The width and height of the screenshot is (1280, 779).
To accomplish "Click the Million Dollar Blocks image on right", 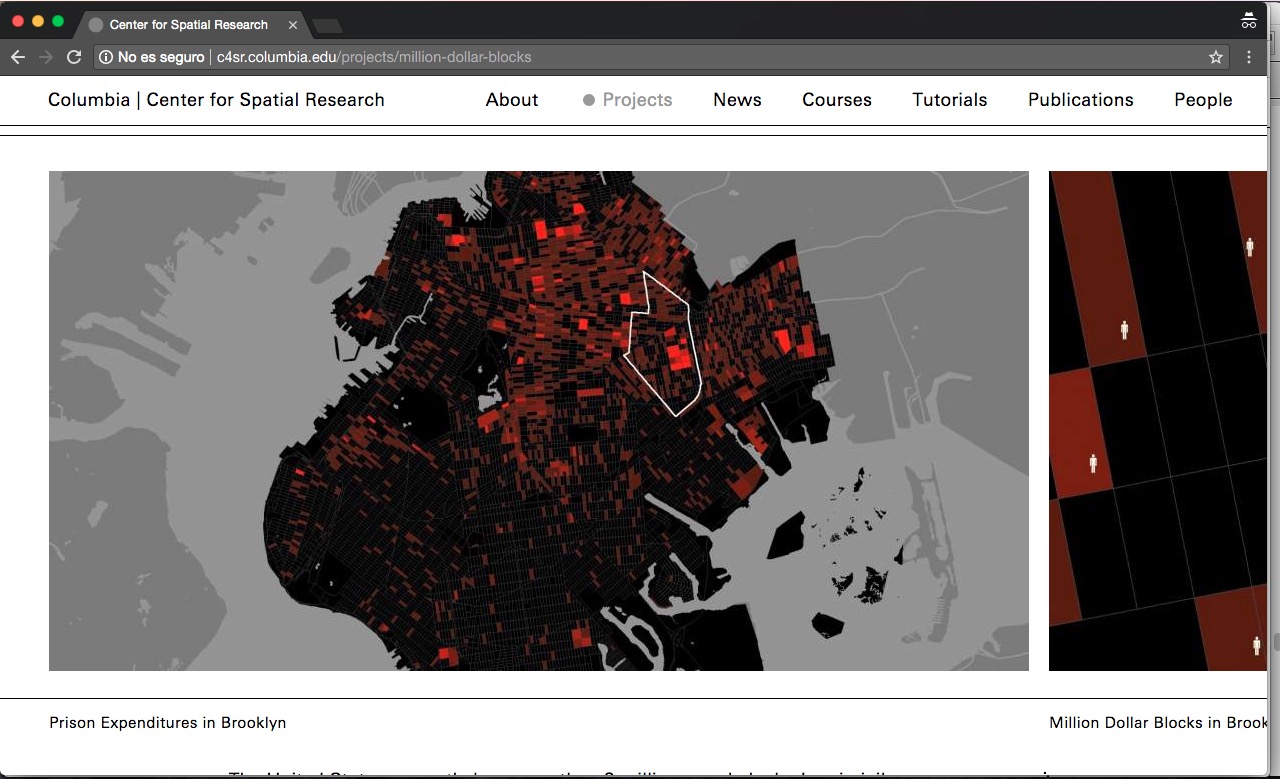I will point(1158,421).
